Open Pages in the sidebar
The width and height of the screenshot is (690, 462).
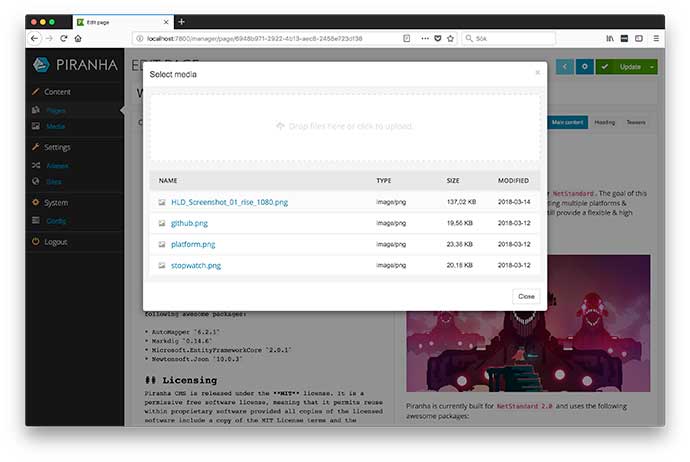[x=57, y=110]
